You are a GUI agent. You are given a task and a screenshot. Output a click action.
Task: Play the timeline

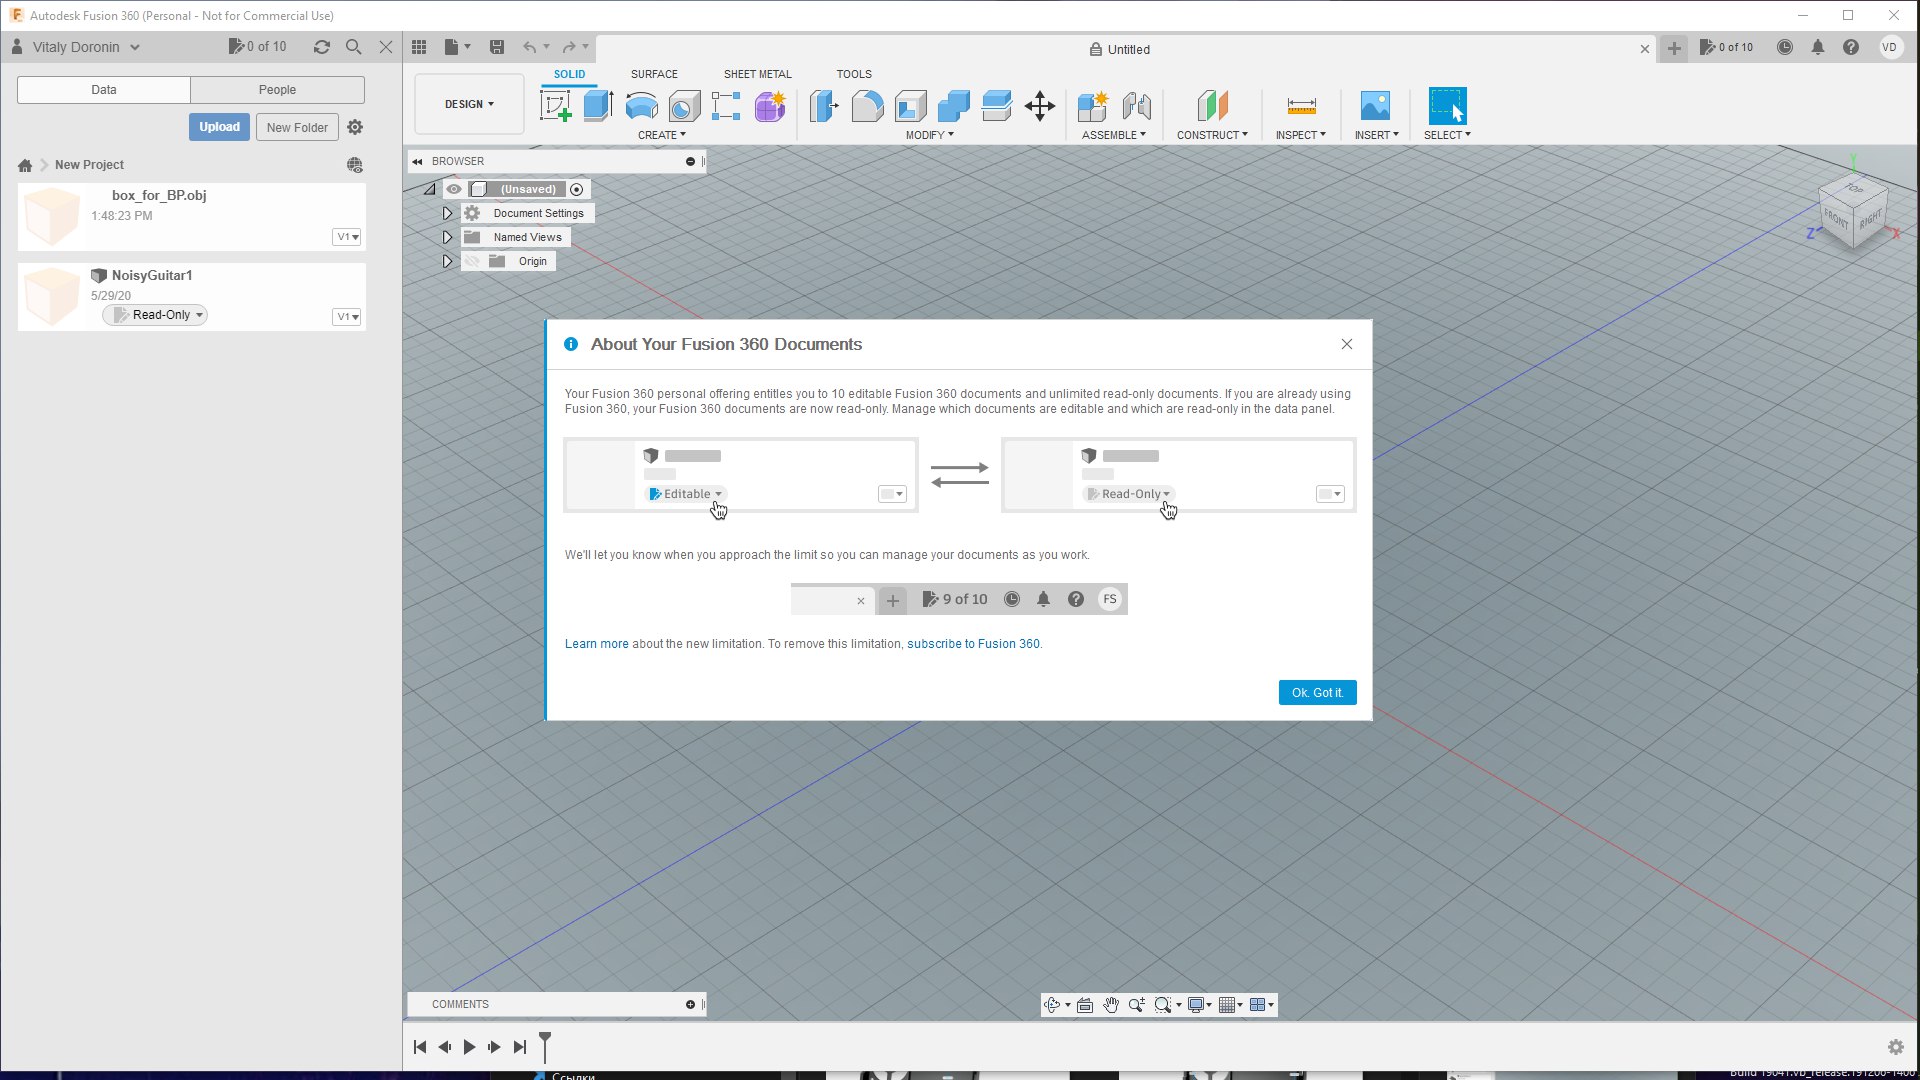pyautogui.click(x=469, y=1047)
